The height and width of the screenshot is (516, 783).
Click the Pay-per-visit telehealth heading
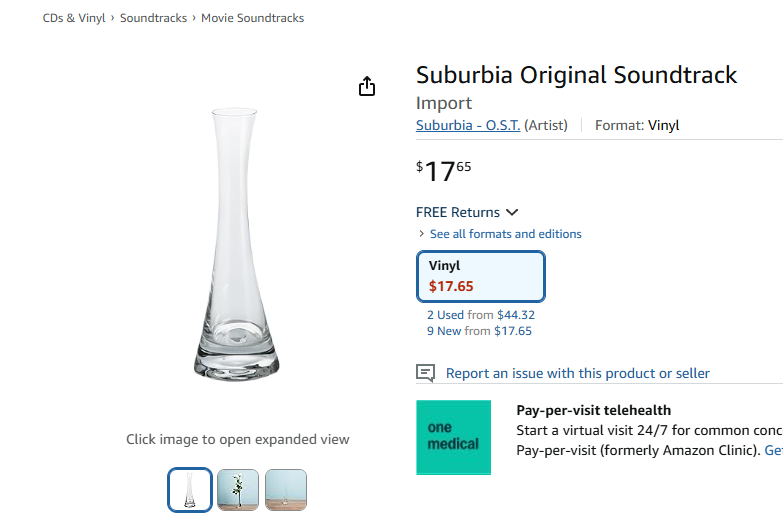click(x=593, y=410)
